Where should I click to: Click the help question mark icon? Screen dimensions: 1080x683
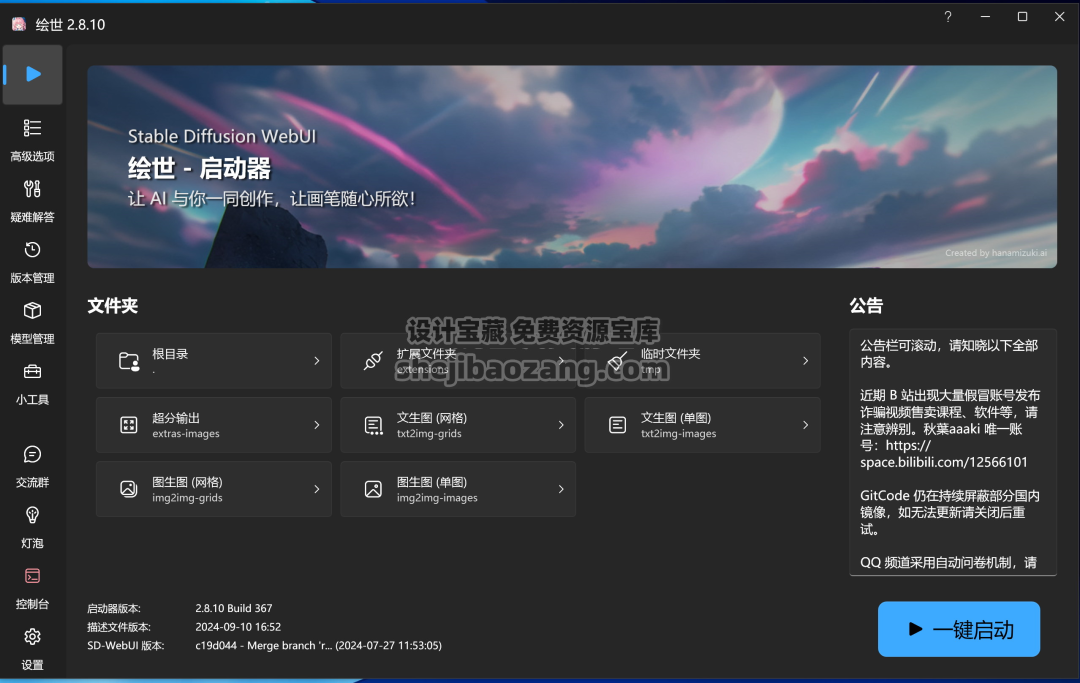point(948,17)
